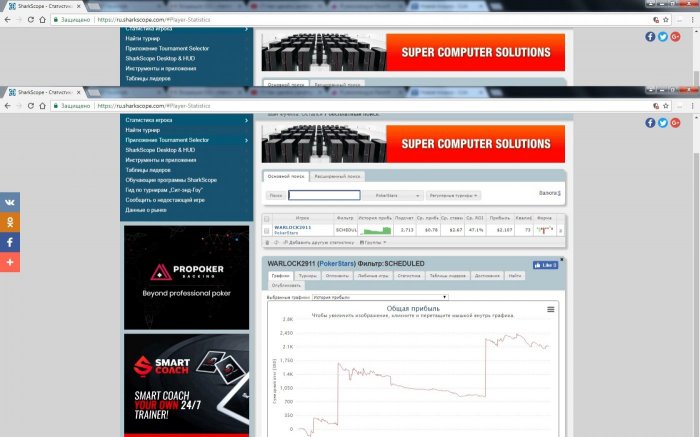The height and width of the screenshot is (437, 700).
Task: Click the Google+ icon in back window page
Action: 675,37
